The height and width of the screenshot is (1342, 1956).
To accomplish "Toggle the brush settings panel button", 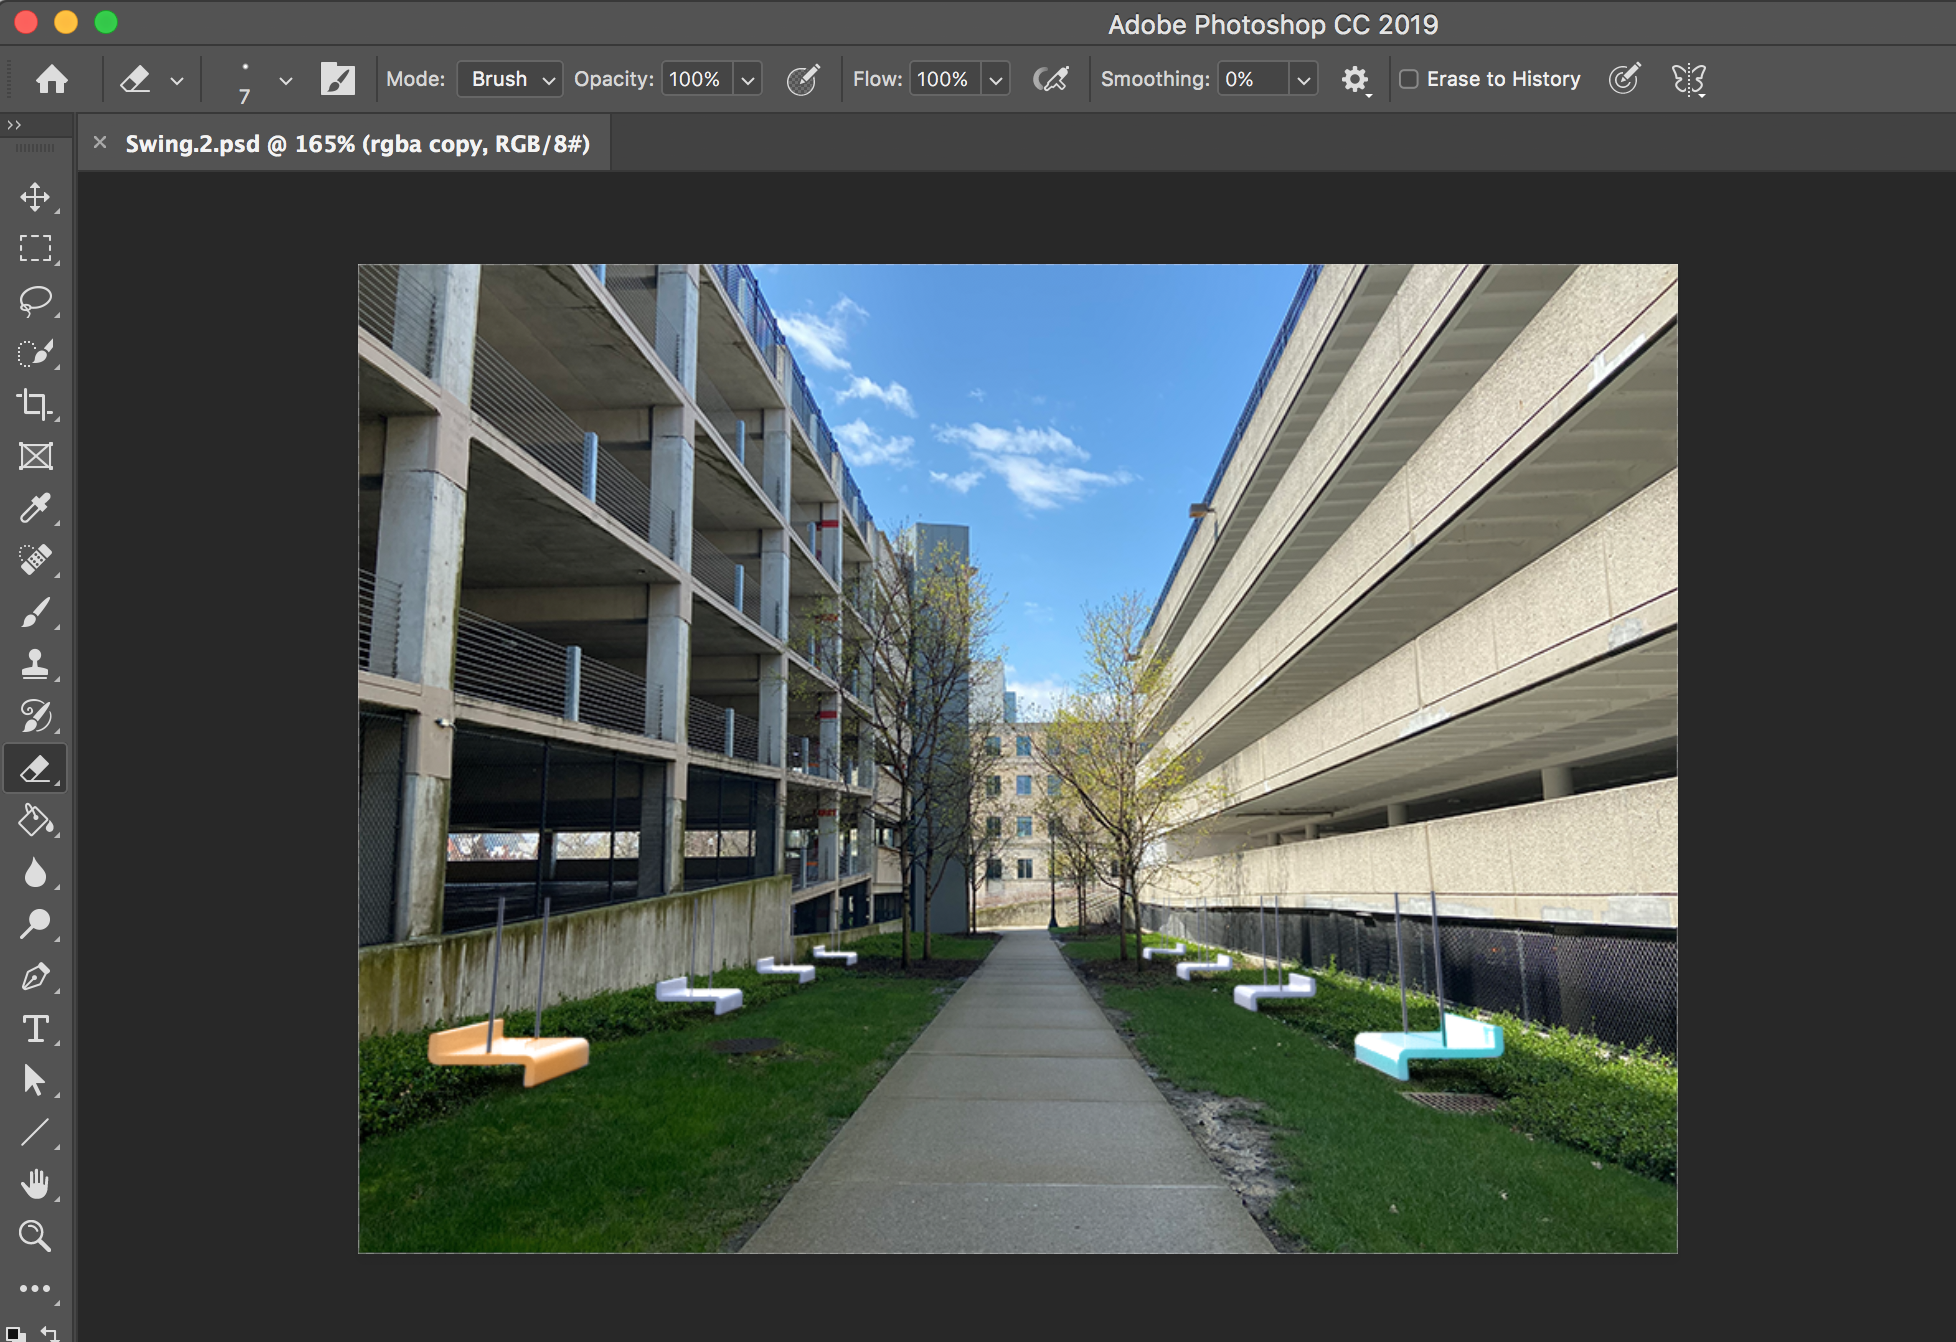I will (338, 79).
